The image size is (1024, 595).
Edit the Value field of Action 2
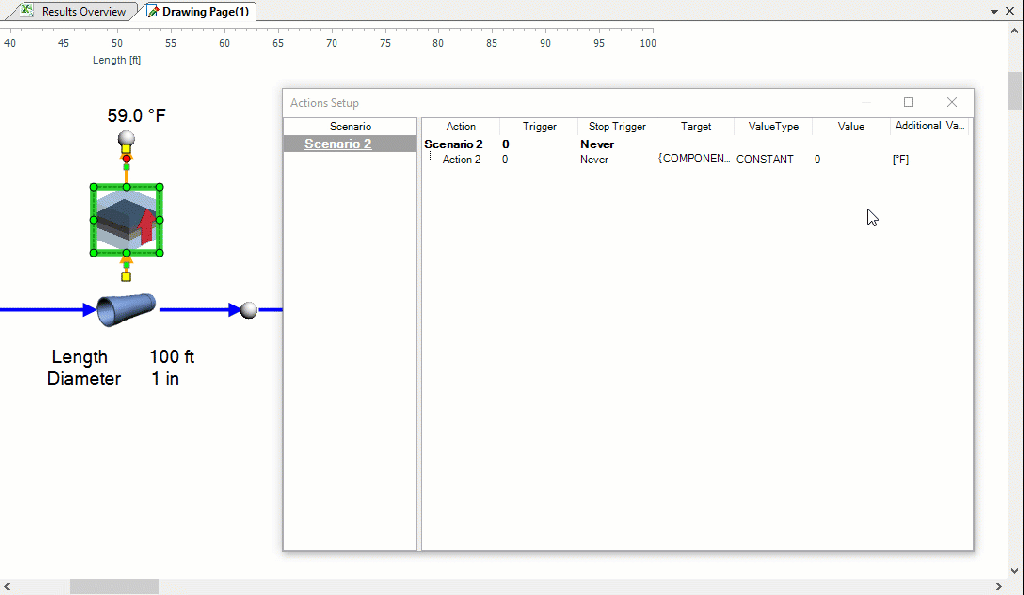(850, 159)
